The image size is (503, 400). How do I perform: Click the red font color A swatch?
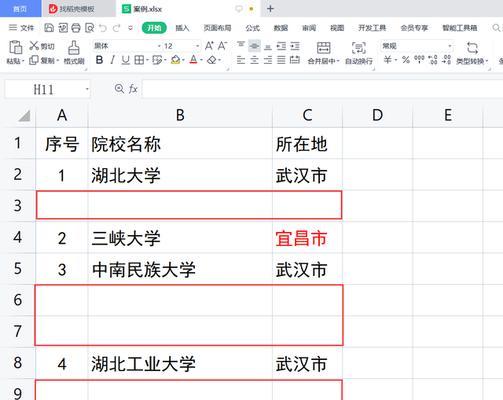(194, 60)
